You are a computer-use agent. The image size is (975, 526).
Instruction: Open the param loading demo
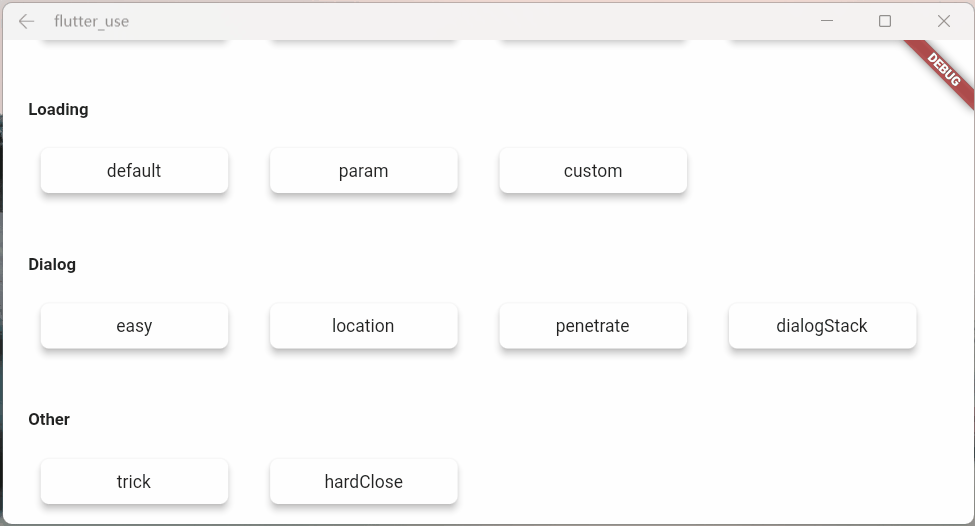click(364, 170)
